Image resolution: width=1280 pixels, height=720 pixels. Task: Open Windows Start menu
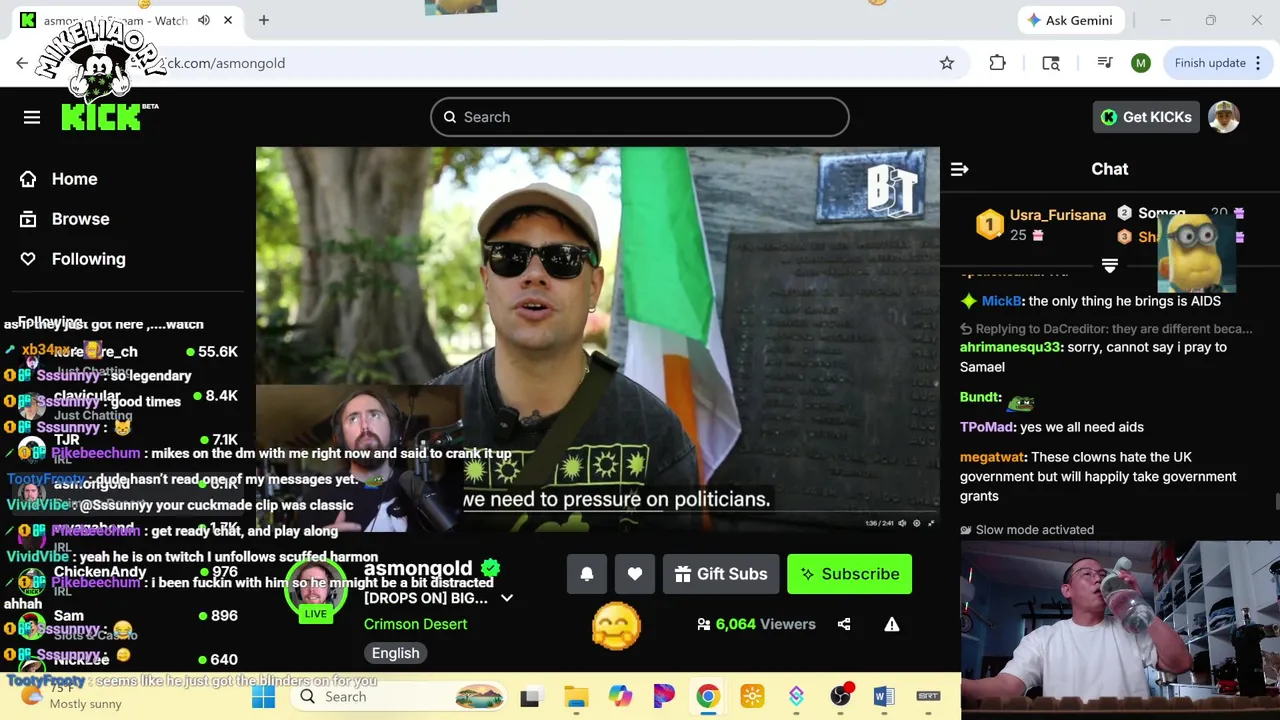click(x=263, y=697)
